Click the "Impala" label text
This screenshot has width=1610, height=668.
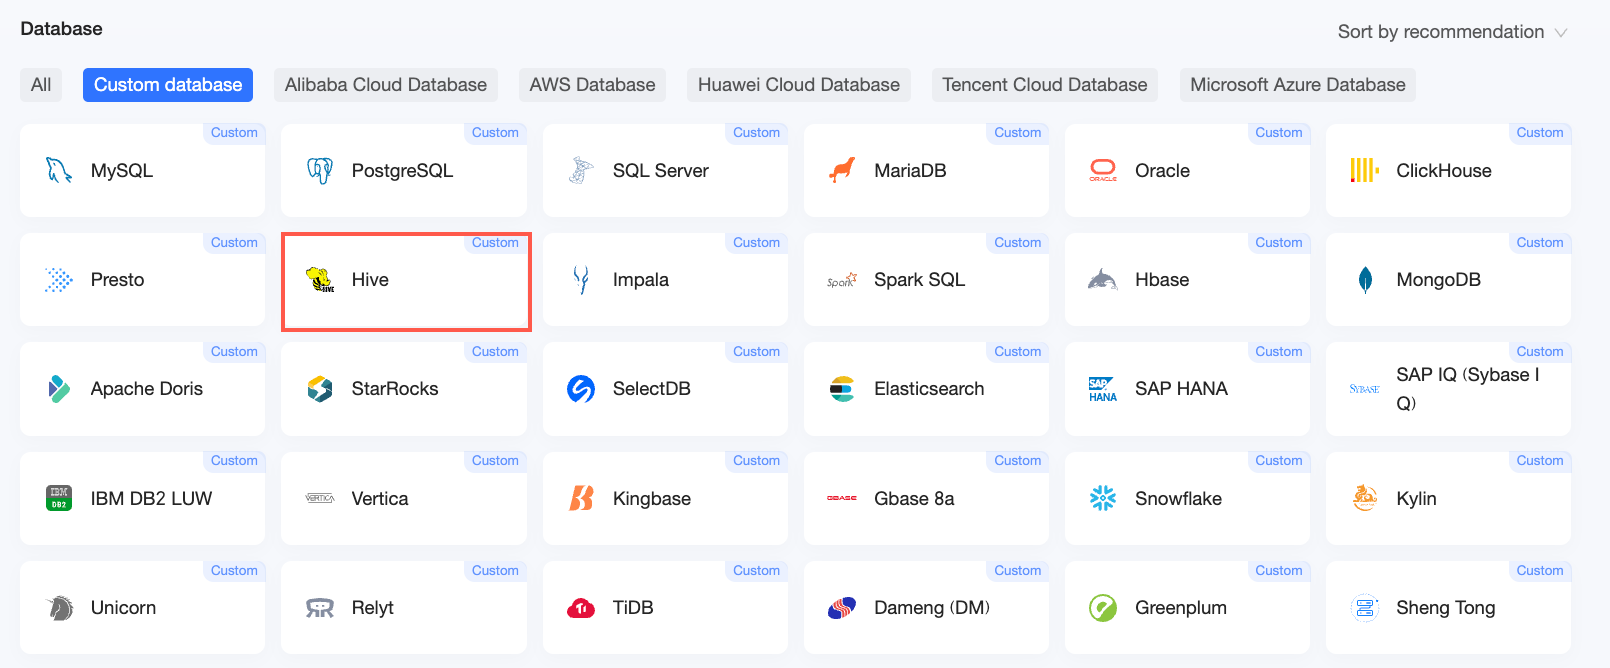click(x=641, y=280)
